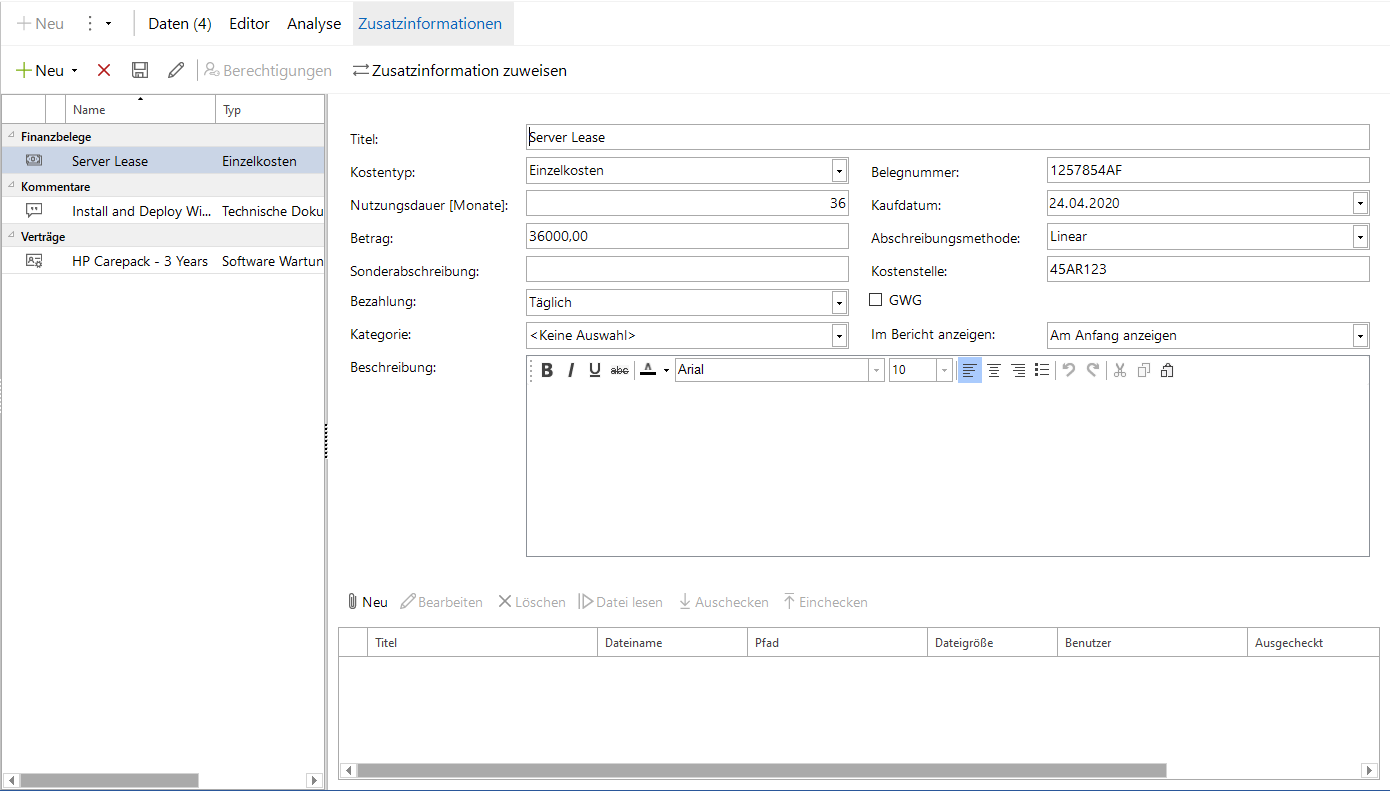Open the Kaufdatum date picker dropdown

[x=1360, y=204]
